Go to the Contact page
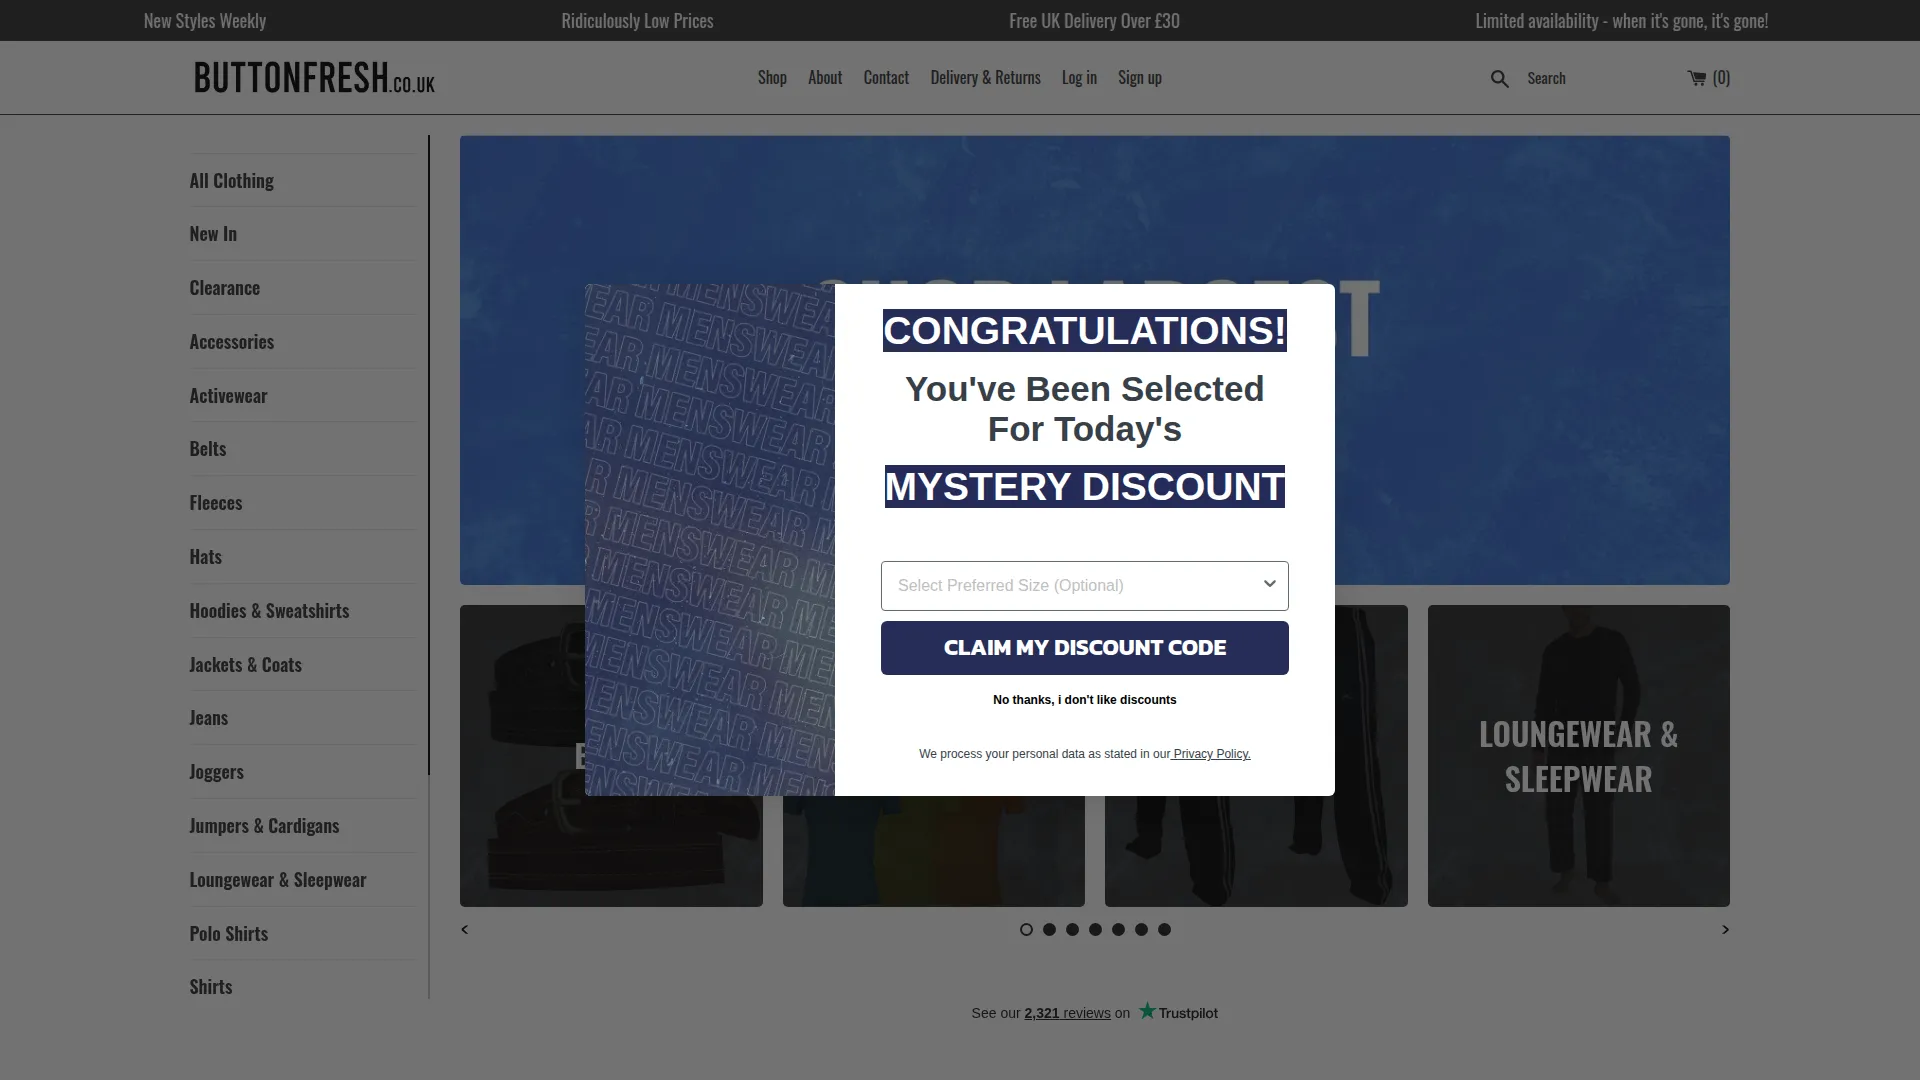This screenshot has height=1080, width=1920. point(886,78)
